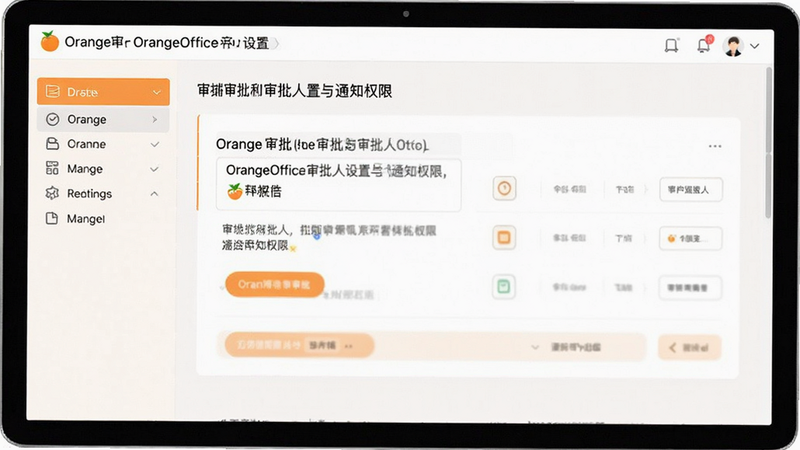
Task: Open the bookmark icon in top bar
Action: (671, 45)
